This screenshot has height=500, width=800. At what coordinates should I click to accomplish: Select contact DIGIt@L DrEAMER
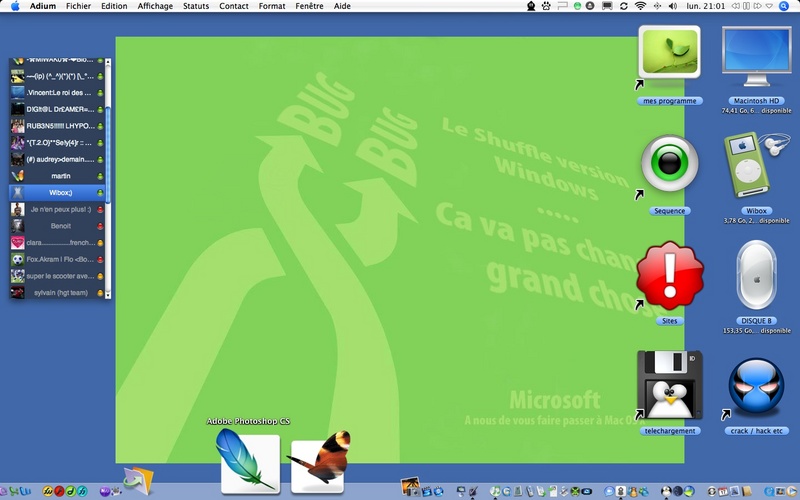coord(57,109)
